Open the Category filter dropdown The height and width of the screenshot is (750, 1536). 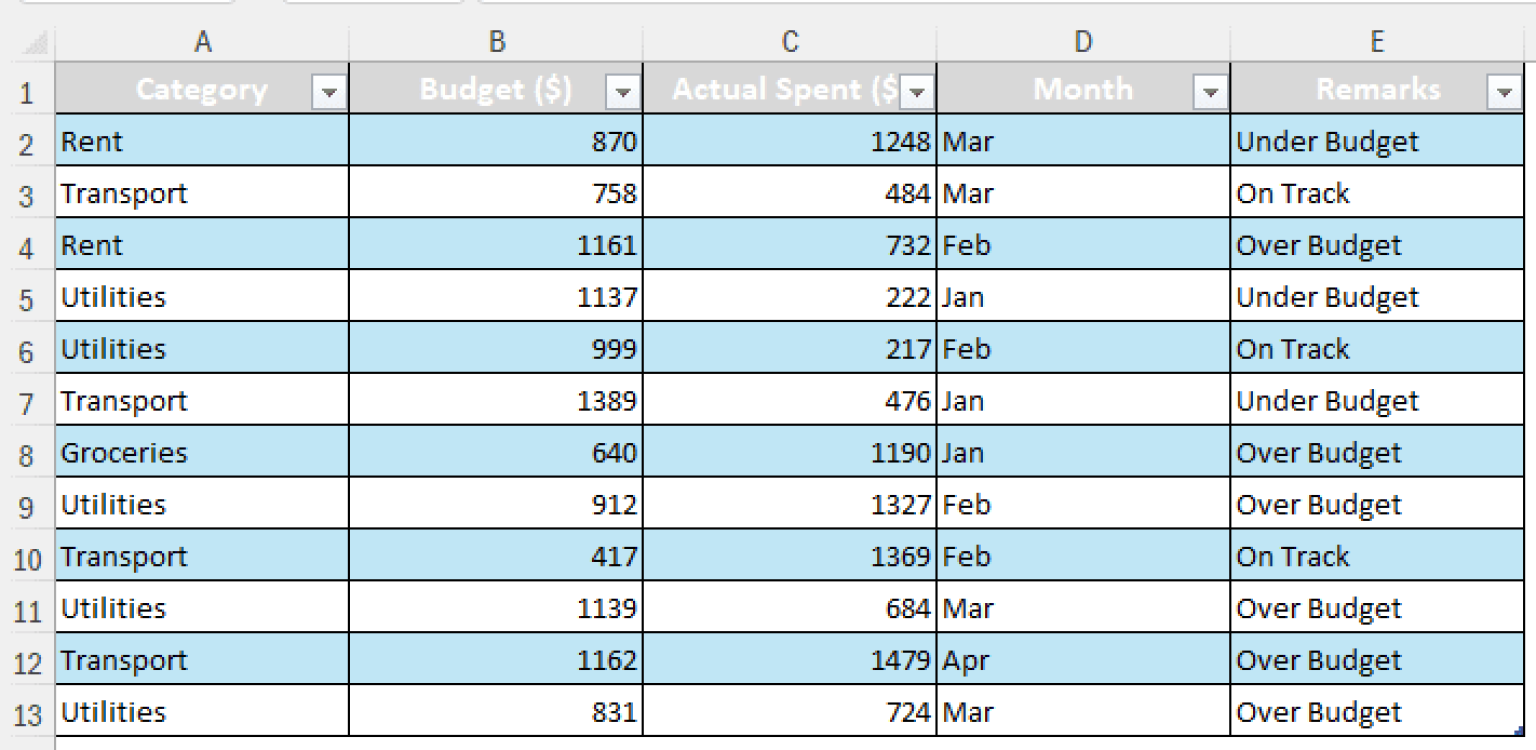tap(330, 90)
